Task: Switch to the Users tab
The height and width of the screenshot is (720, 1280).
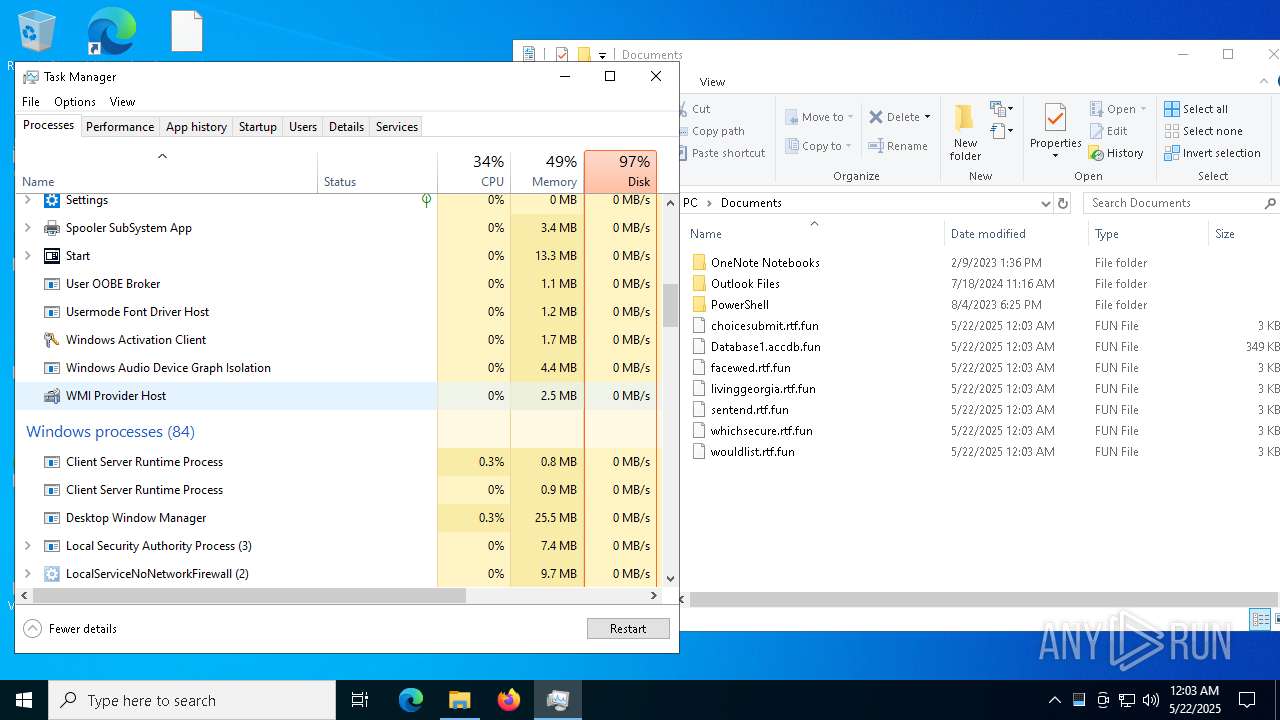Action: pos(303,127)
